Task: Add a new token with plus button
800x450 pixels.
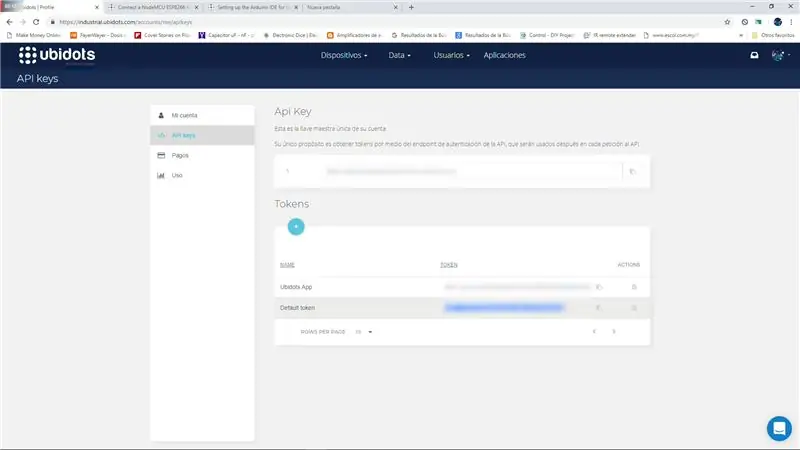Action: tap(296, 227)
